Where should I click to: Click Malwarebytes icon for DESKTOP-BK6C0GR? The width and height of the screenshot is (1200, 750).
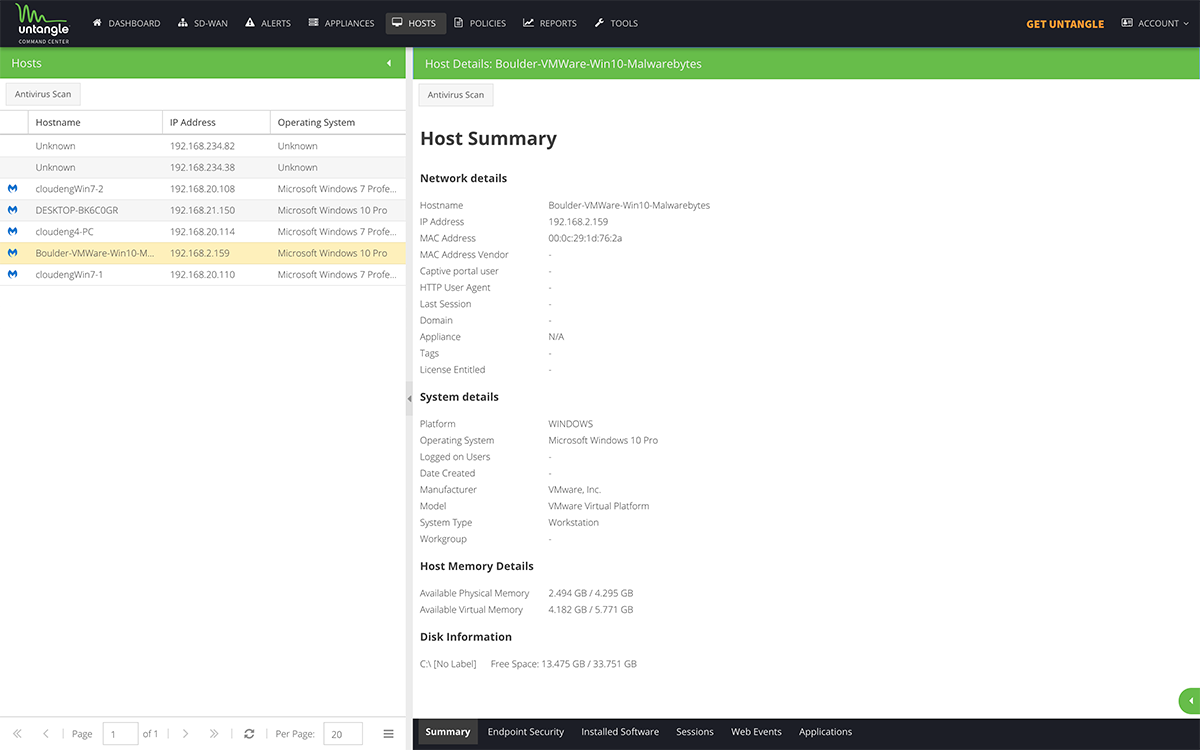13,210
